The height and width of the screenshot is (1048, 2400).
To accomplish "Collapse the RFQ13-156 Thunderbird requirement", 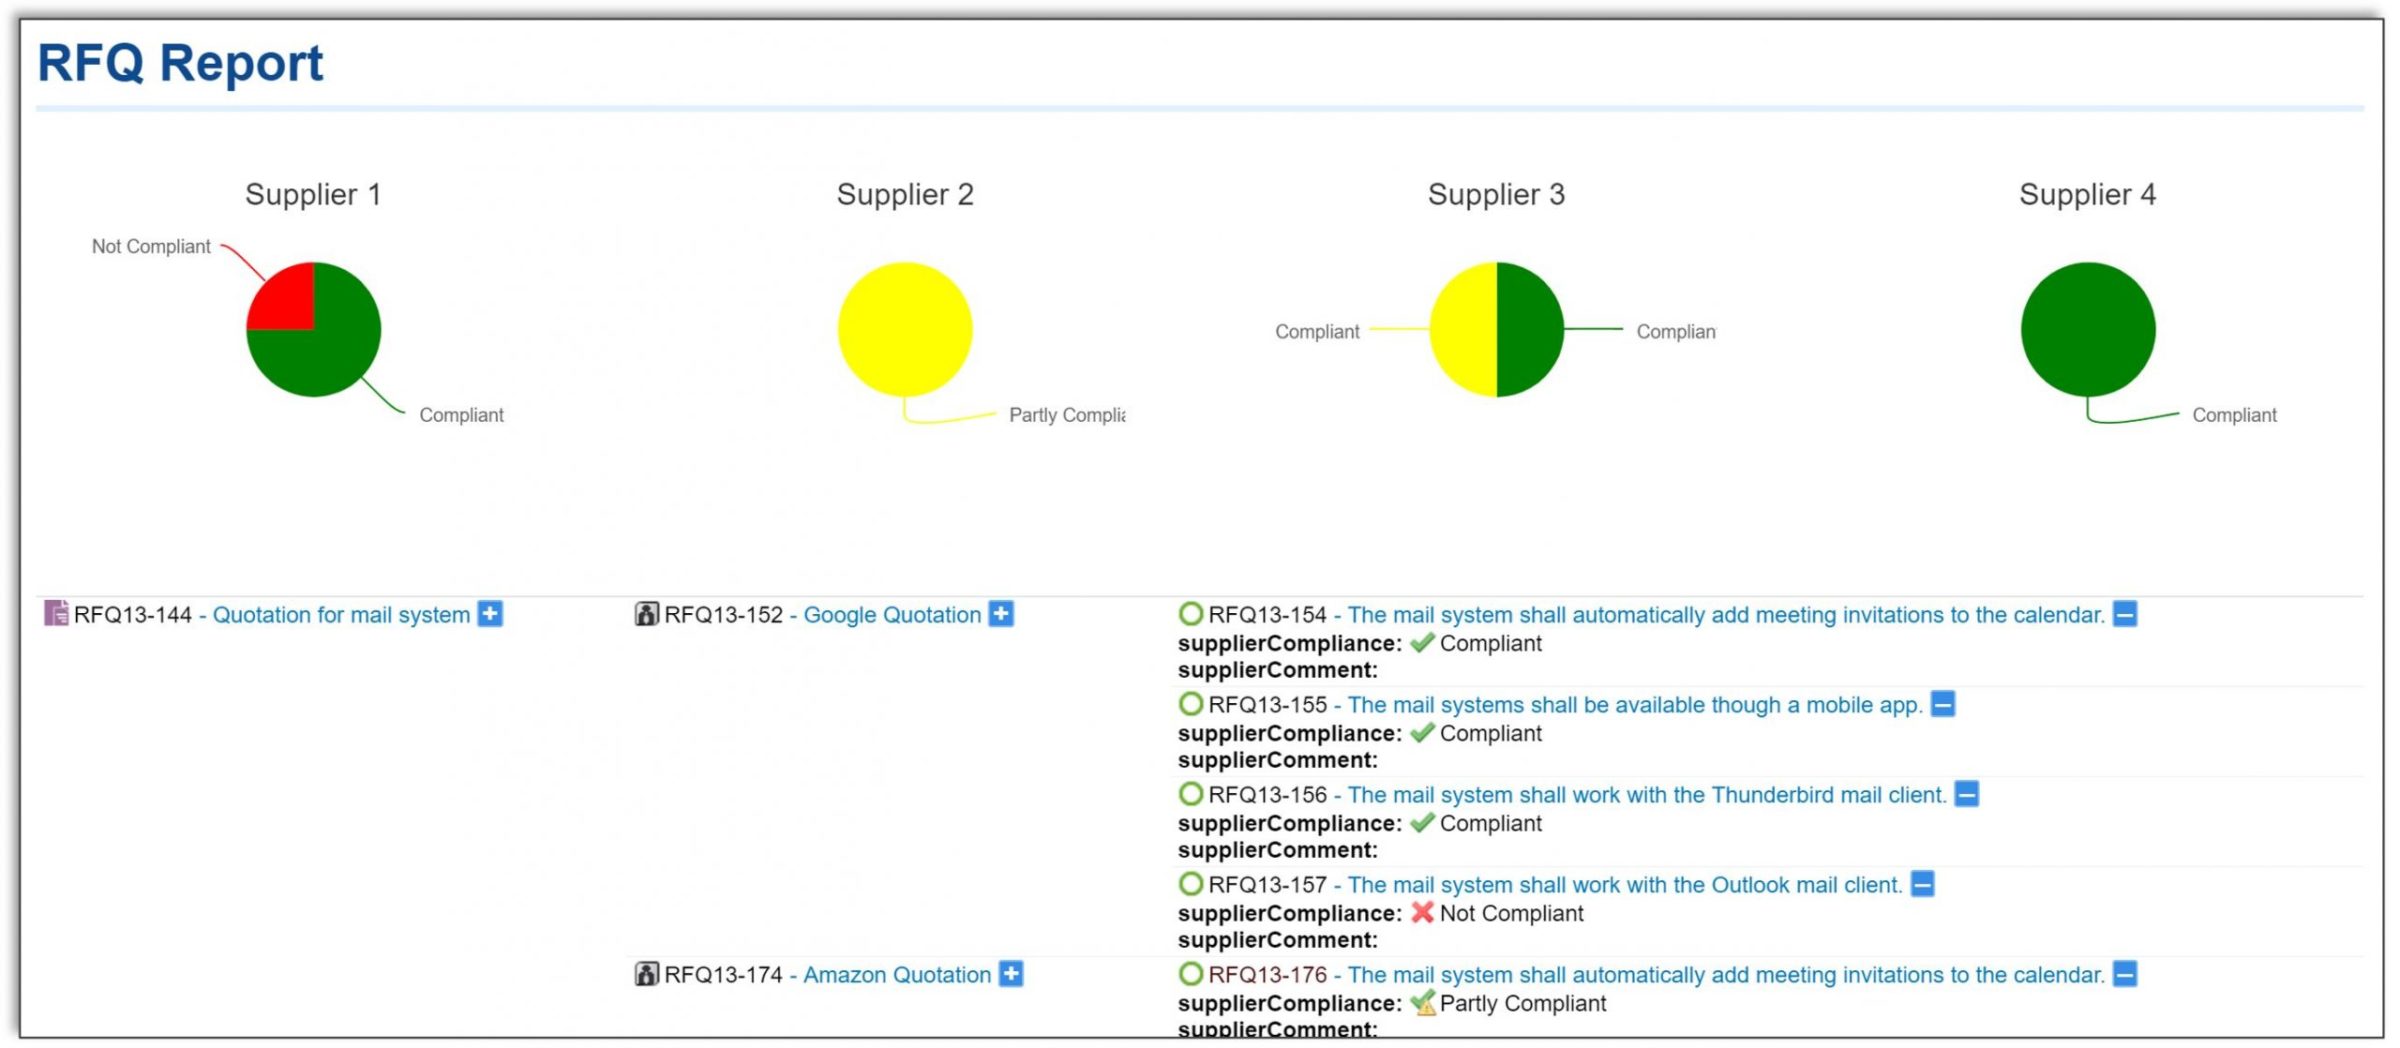I will (x=1966, y=794).
